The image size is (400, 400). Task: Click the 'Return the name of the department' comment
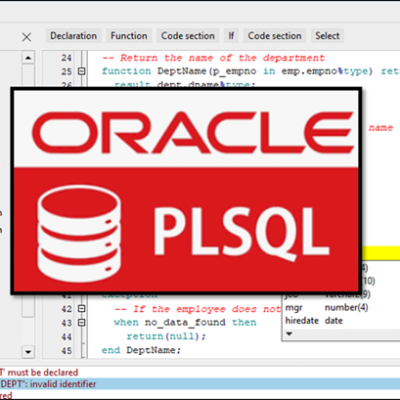tap(213, 58)
